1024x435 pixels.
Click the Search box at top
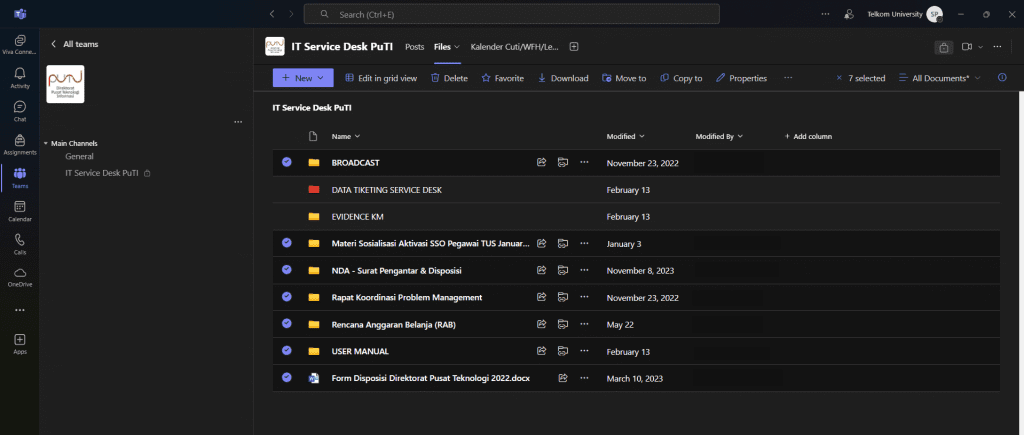tap(512, 14)
